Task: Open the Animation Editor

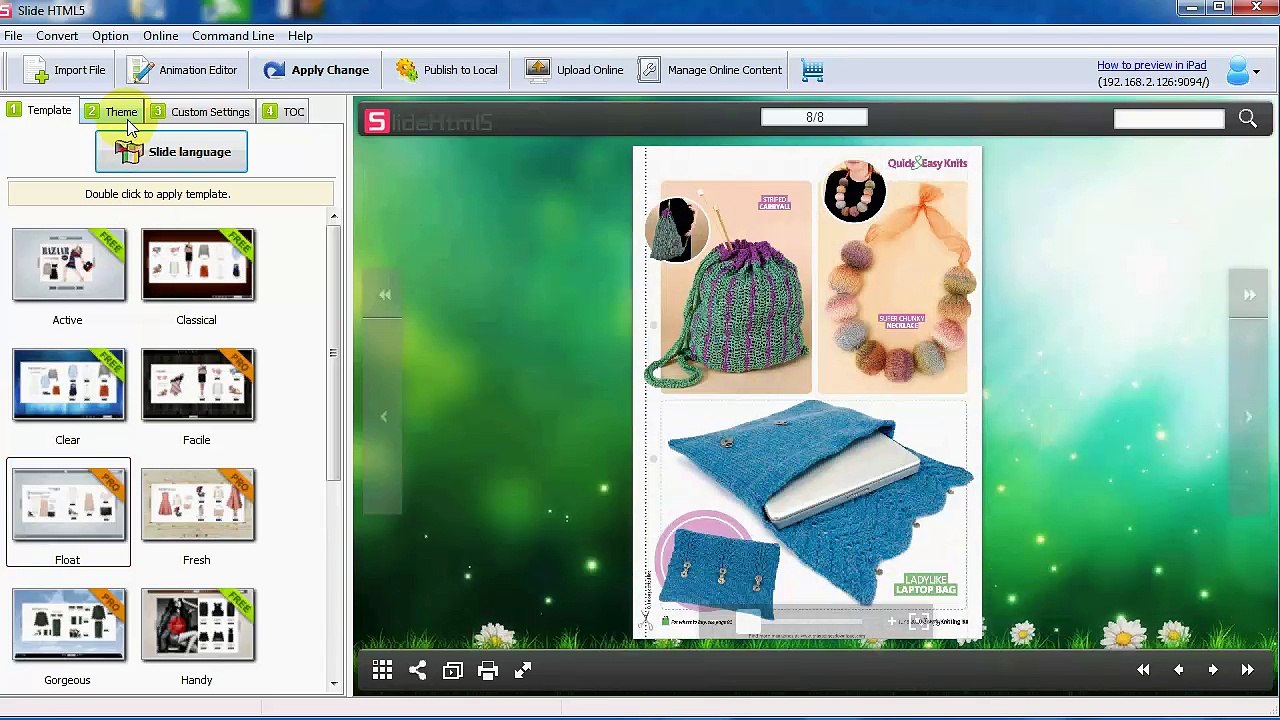Action: click(x=183, y=70)
